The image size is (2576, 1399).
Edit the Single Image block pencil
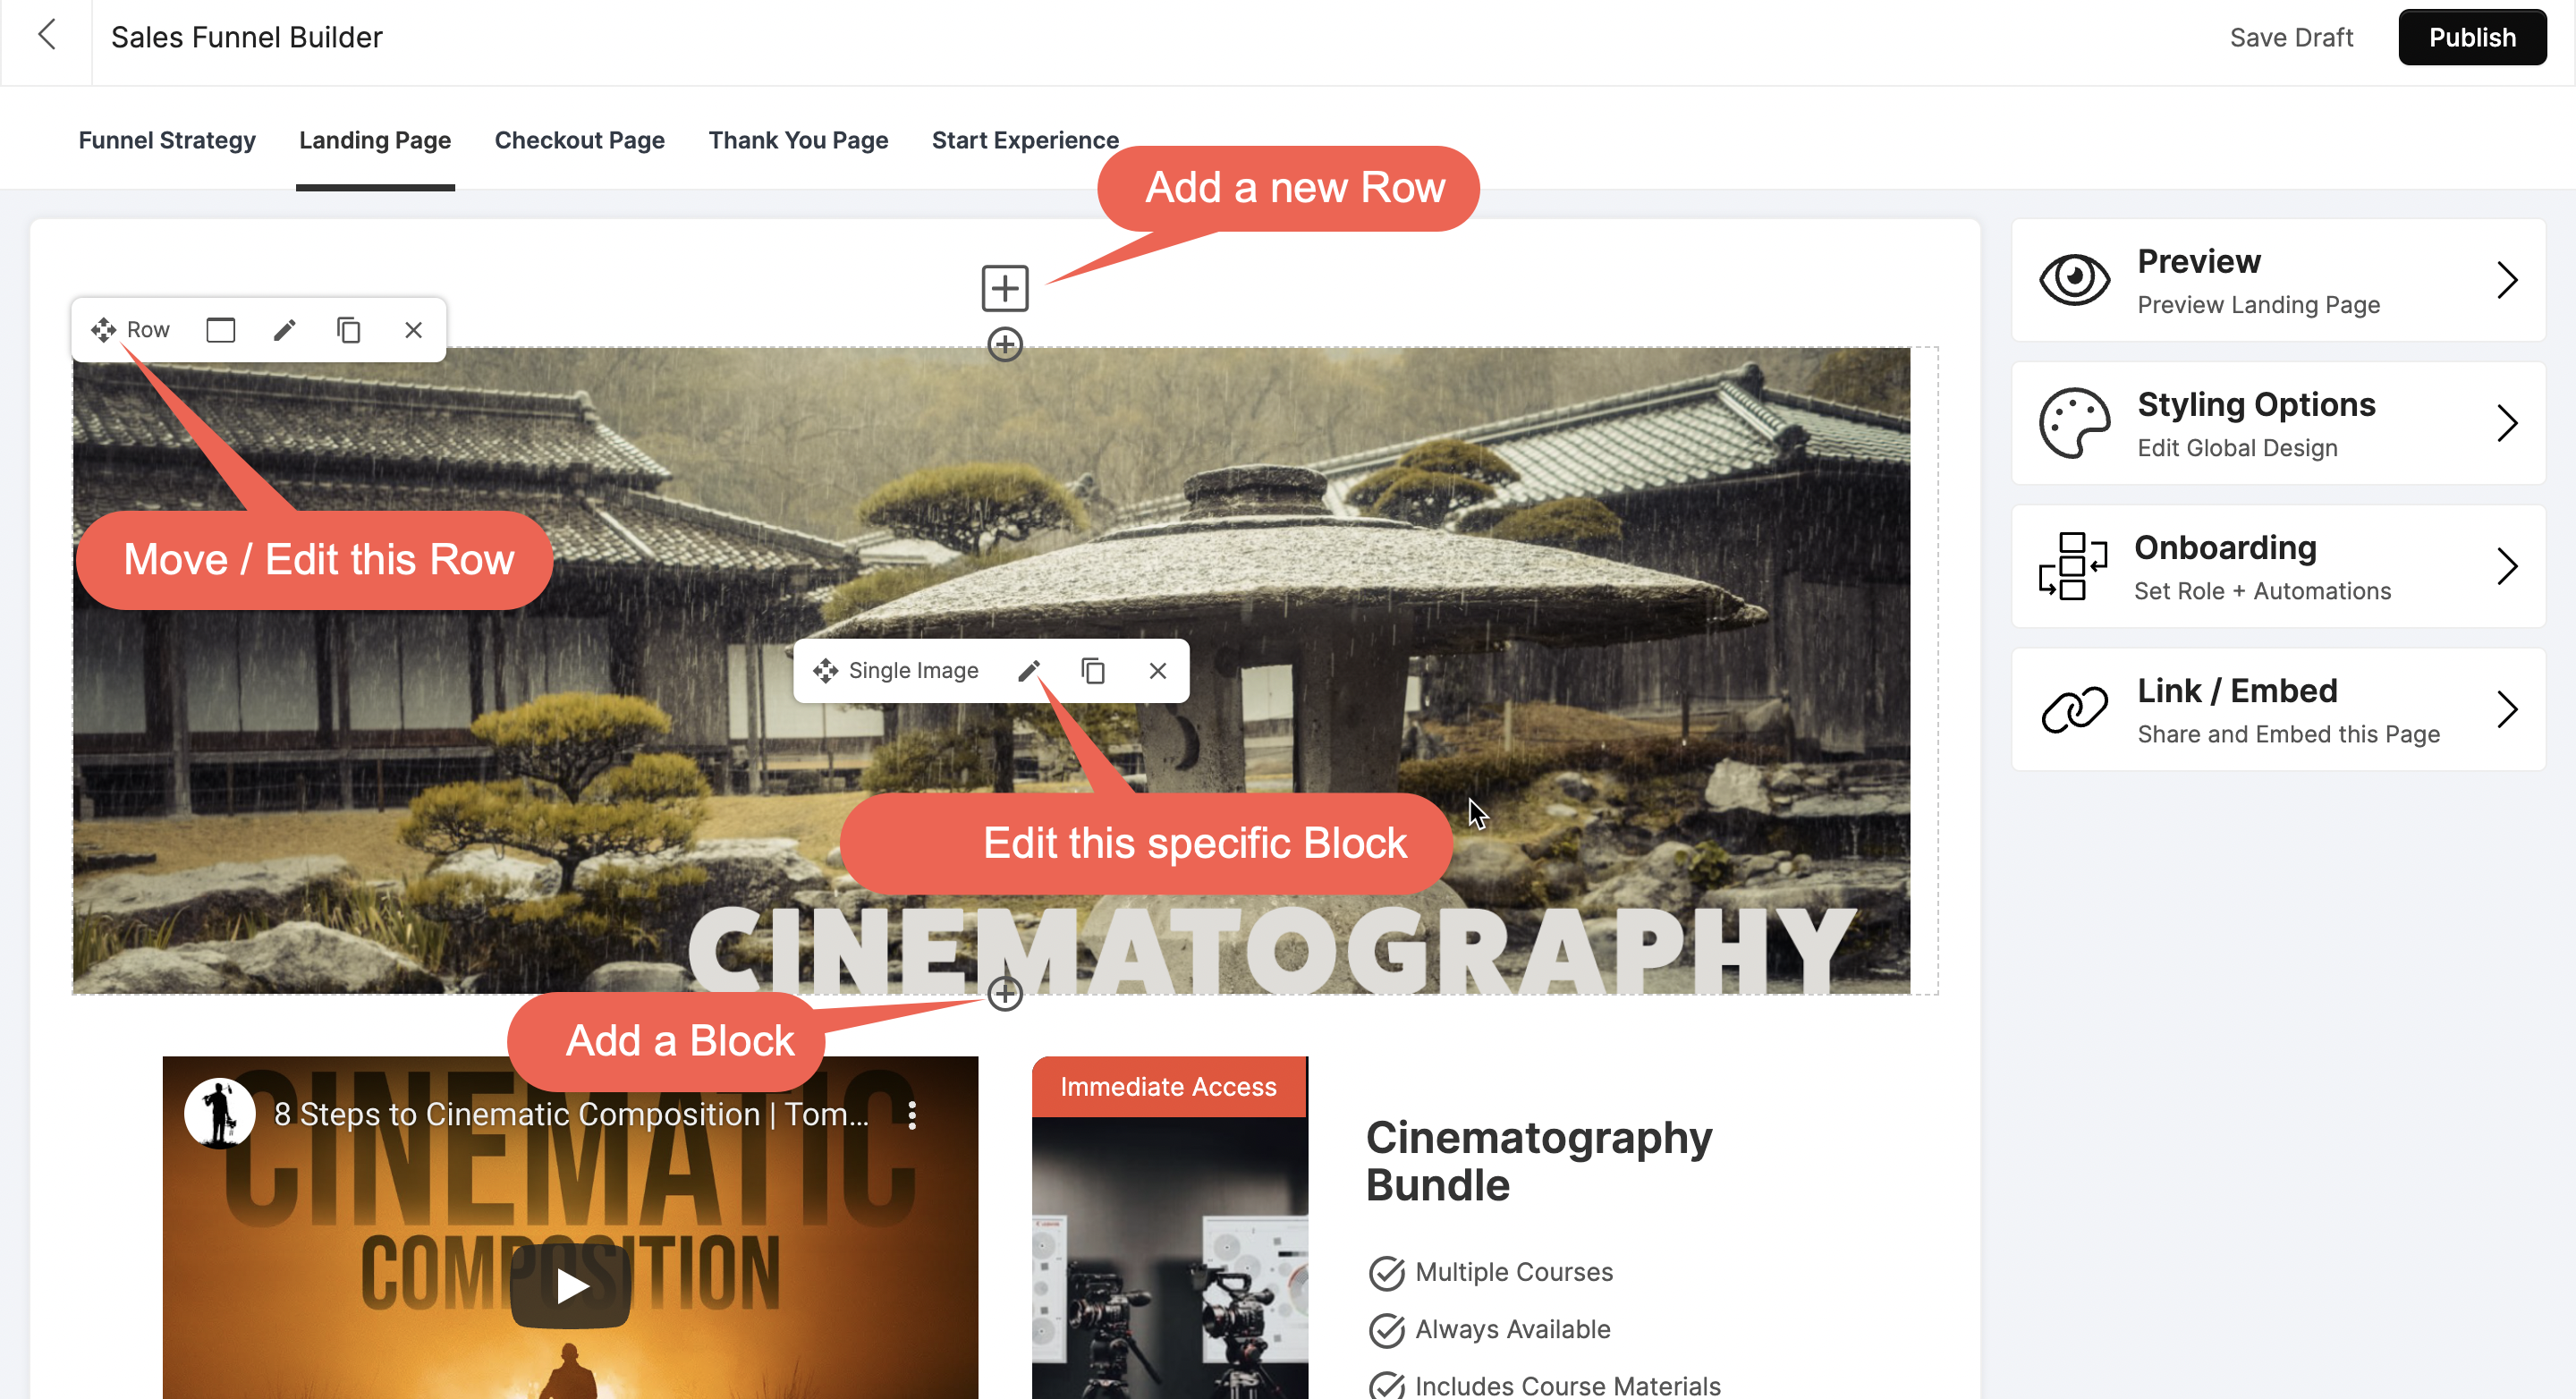(x=1029, y=671)
